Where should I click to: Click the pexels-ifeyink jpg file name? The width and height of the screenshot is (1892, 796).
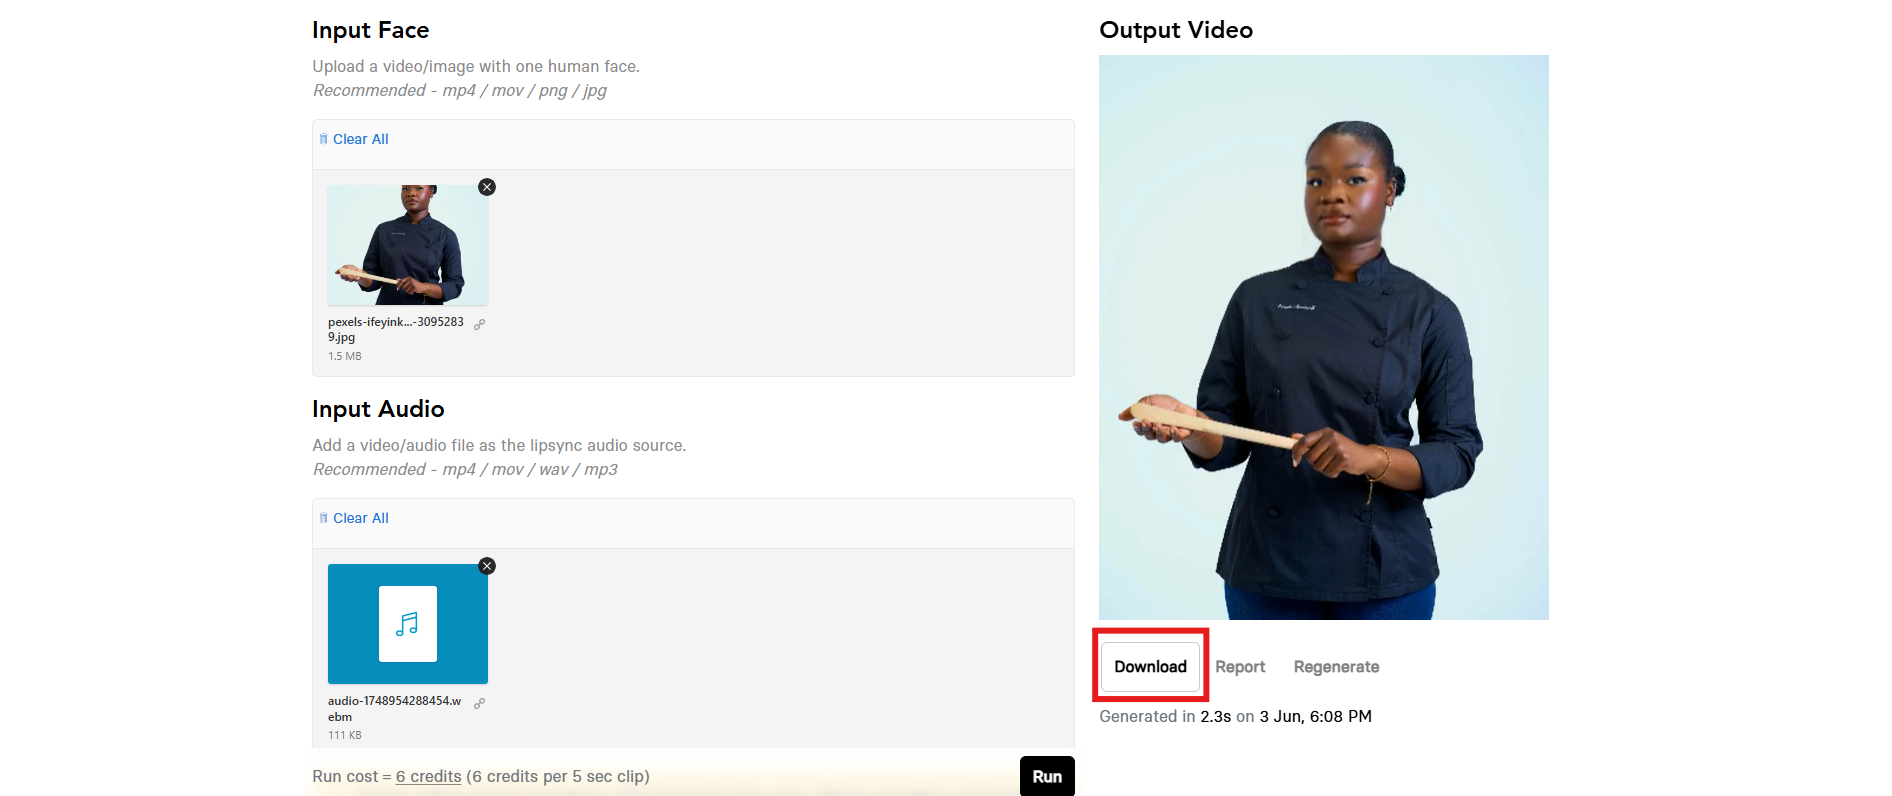coord(396,329)
